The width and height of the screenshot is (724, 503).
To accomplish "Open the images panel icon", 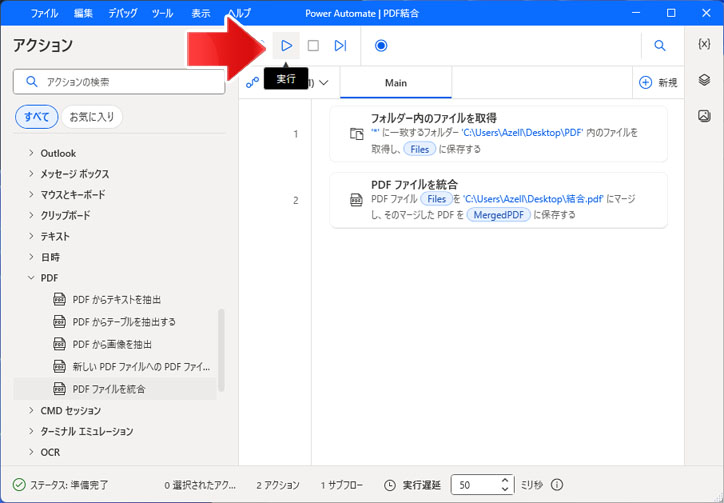I will 704,115.
